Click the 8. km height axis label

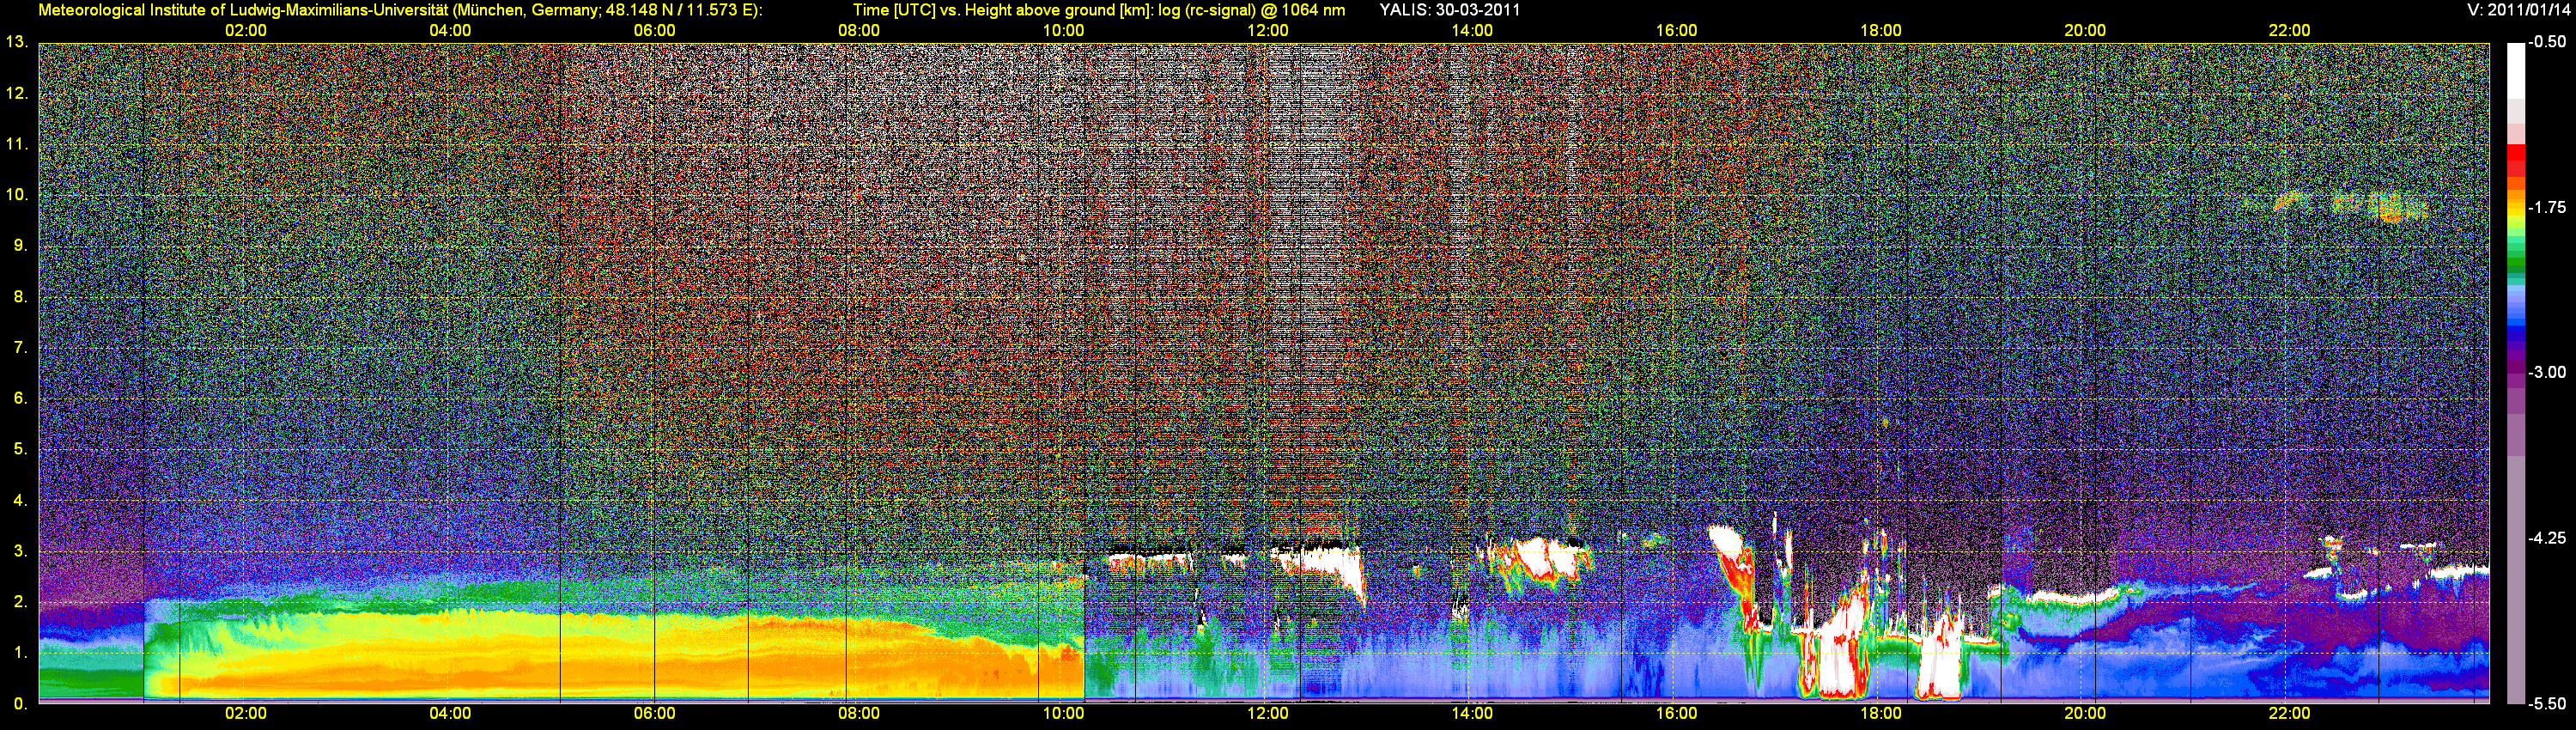20,297
